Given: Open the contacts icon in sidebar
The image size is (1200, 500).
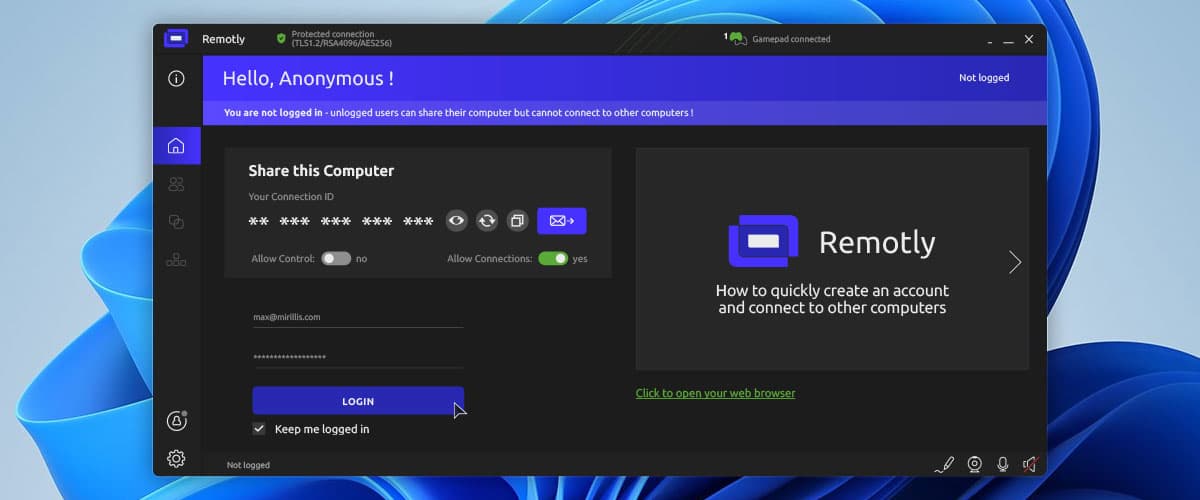Looking at the screenshot, I should point(176,184).
